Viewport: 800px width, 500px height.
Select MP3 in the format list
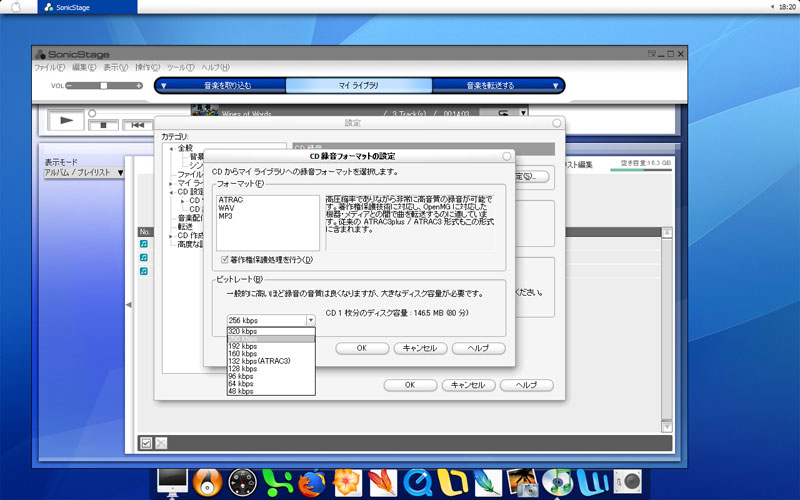[x=225, y=216]
